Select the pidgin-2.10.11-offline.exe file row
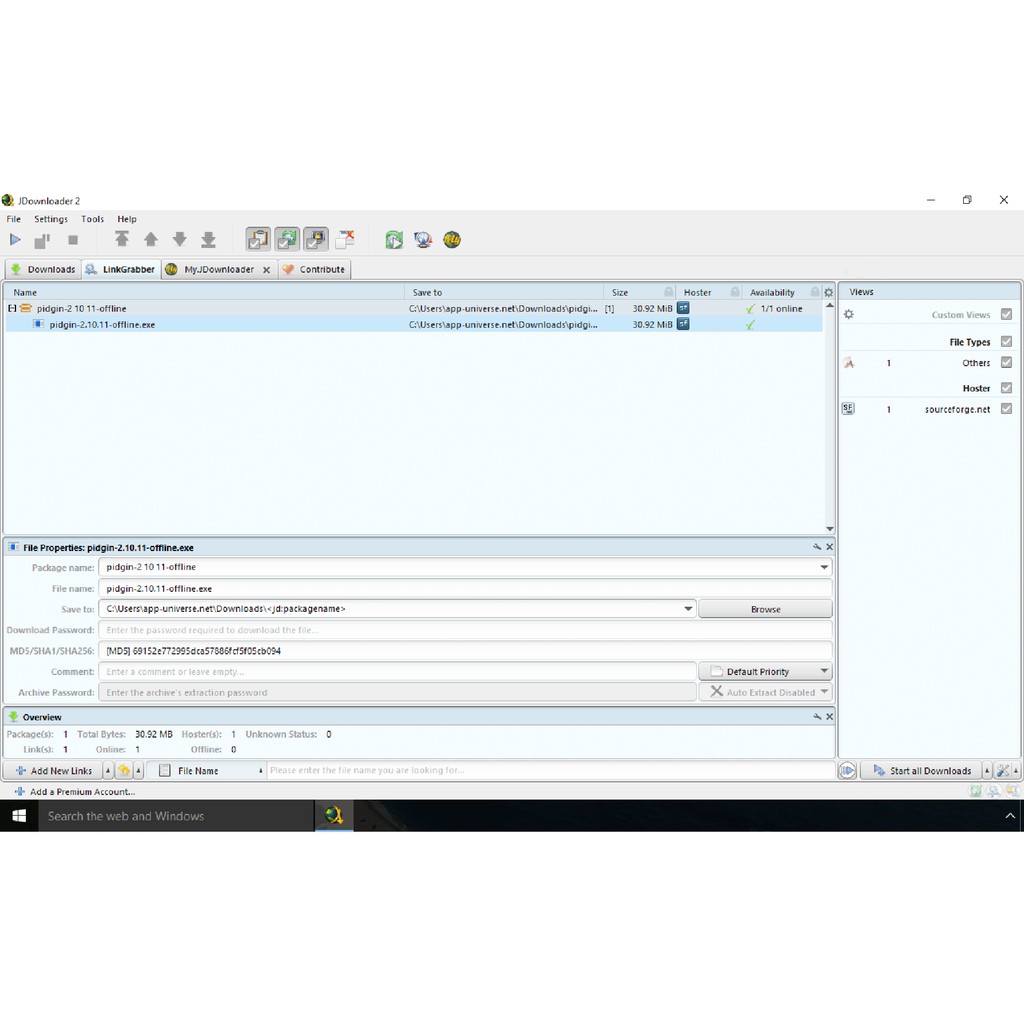Screen dimensions: 1024x1024 click(414, 325)
